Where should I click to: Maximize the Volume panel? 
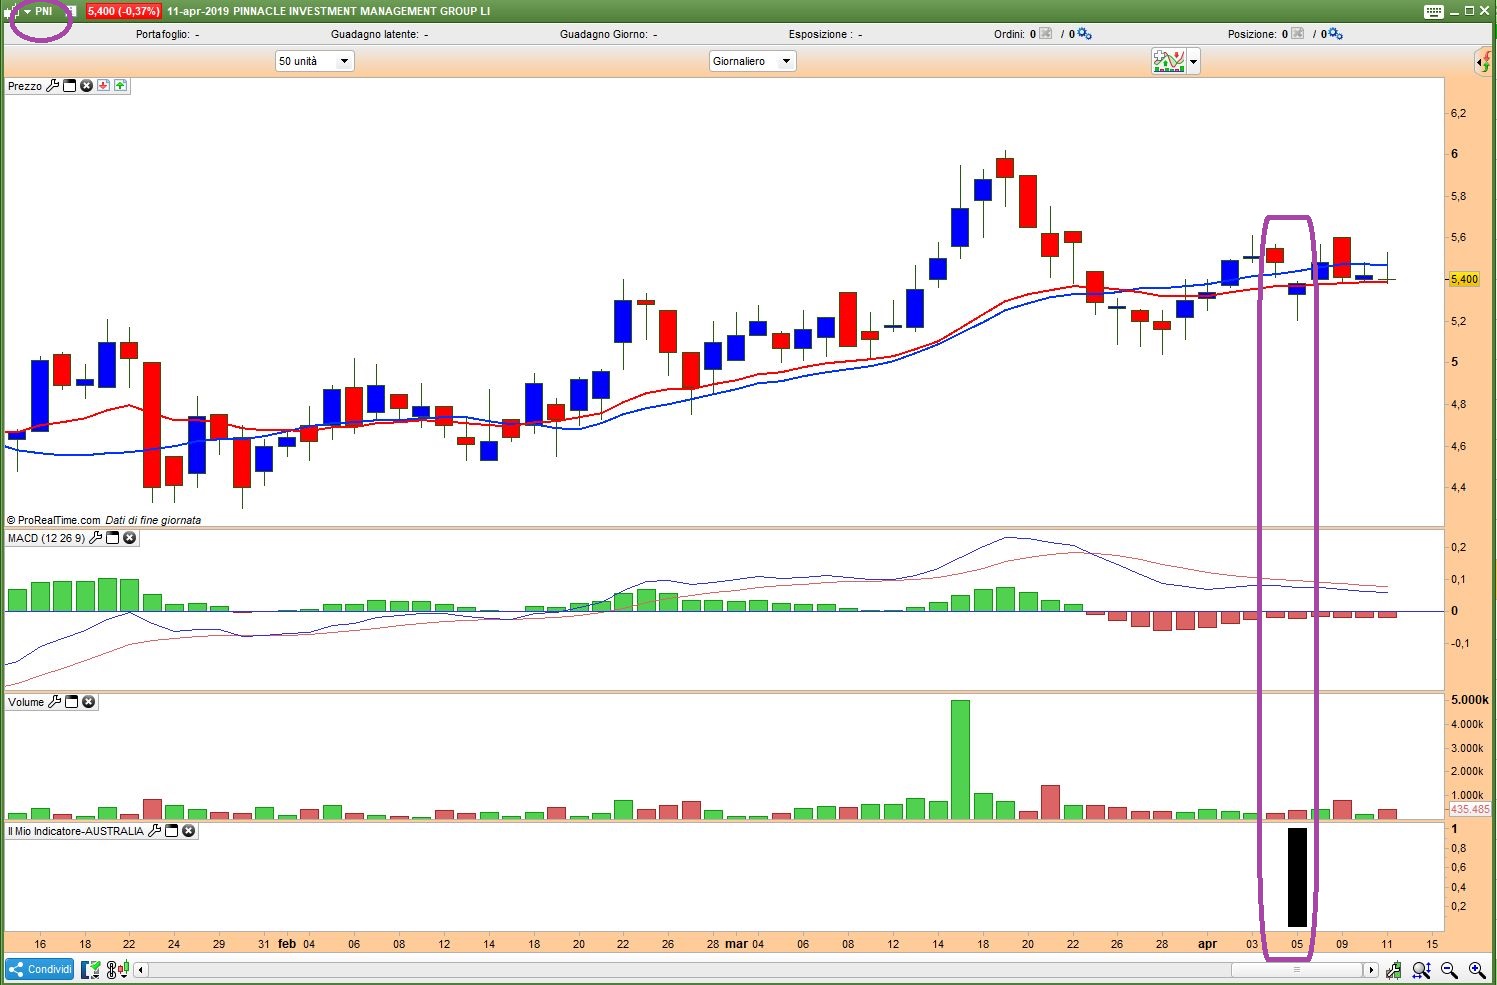tap(72, 702)
